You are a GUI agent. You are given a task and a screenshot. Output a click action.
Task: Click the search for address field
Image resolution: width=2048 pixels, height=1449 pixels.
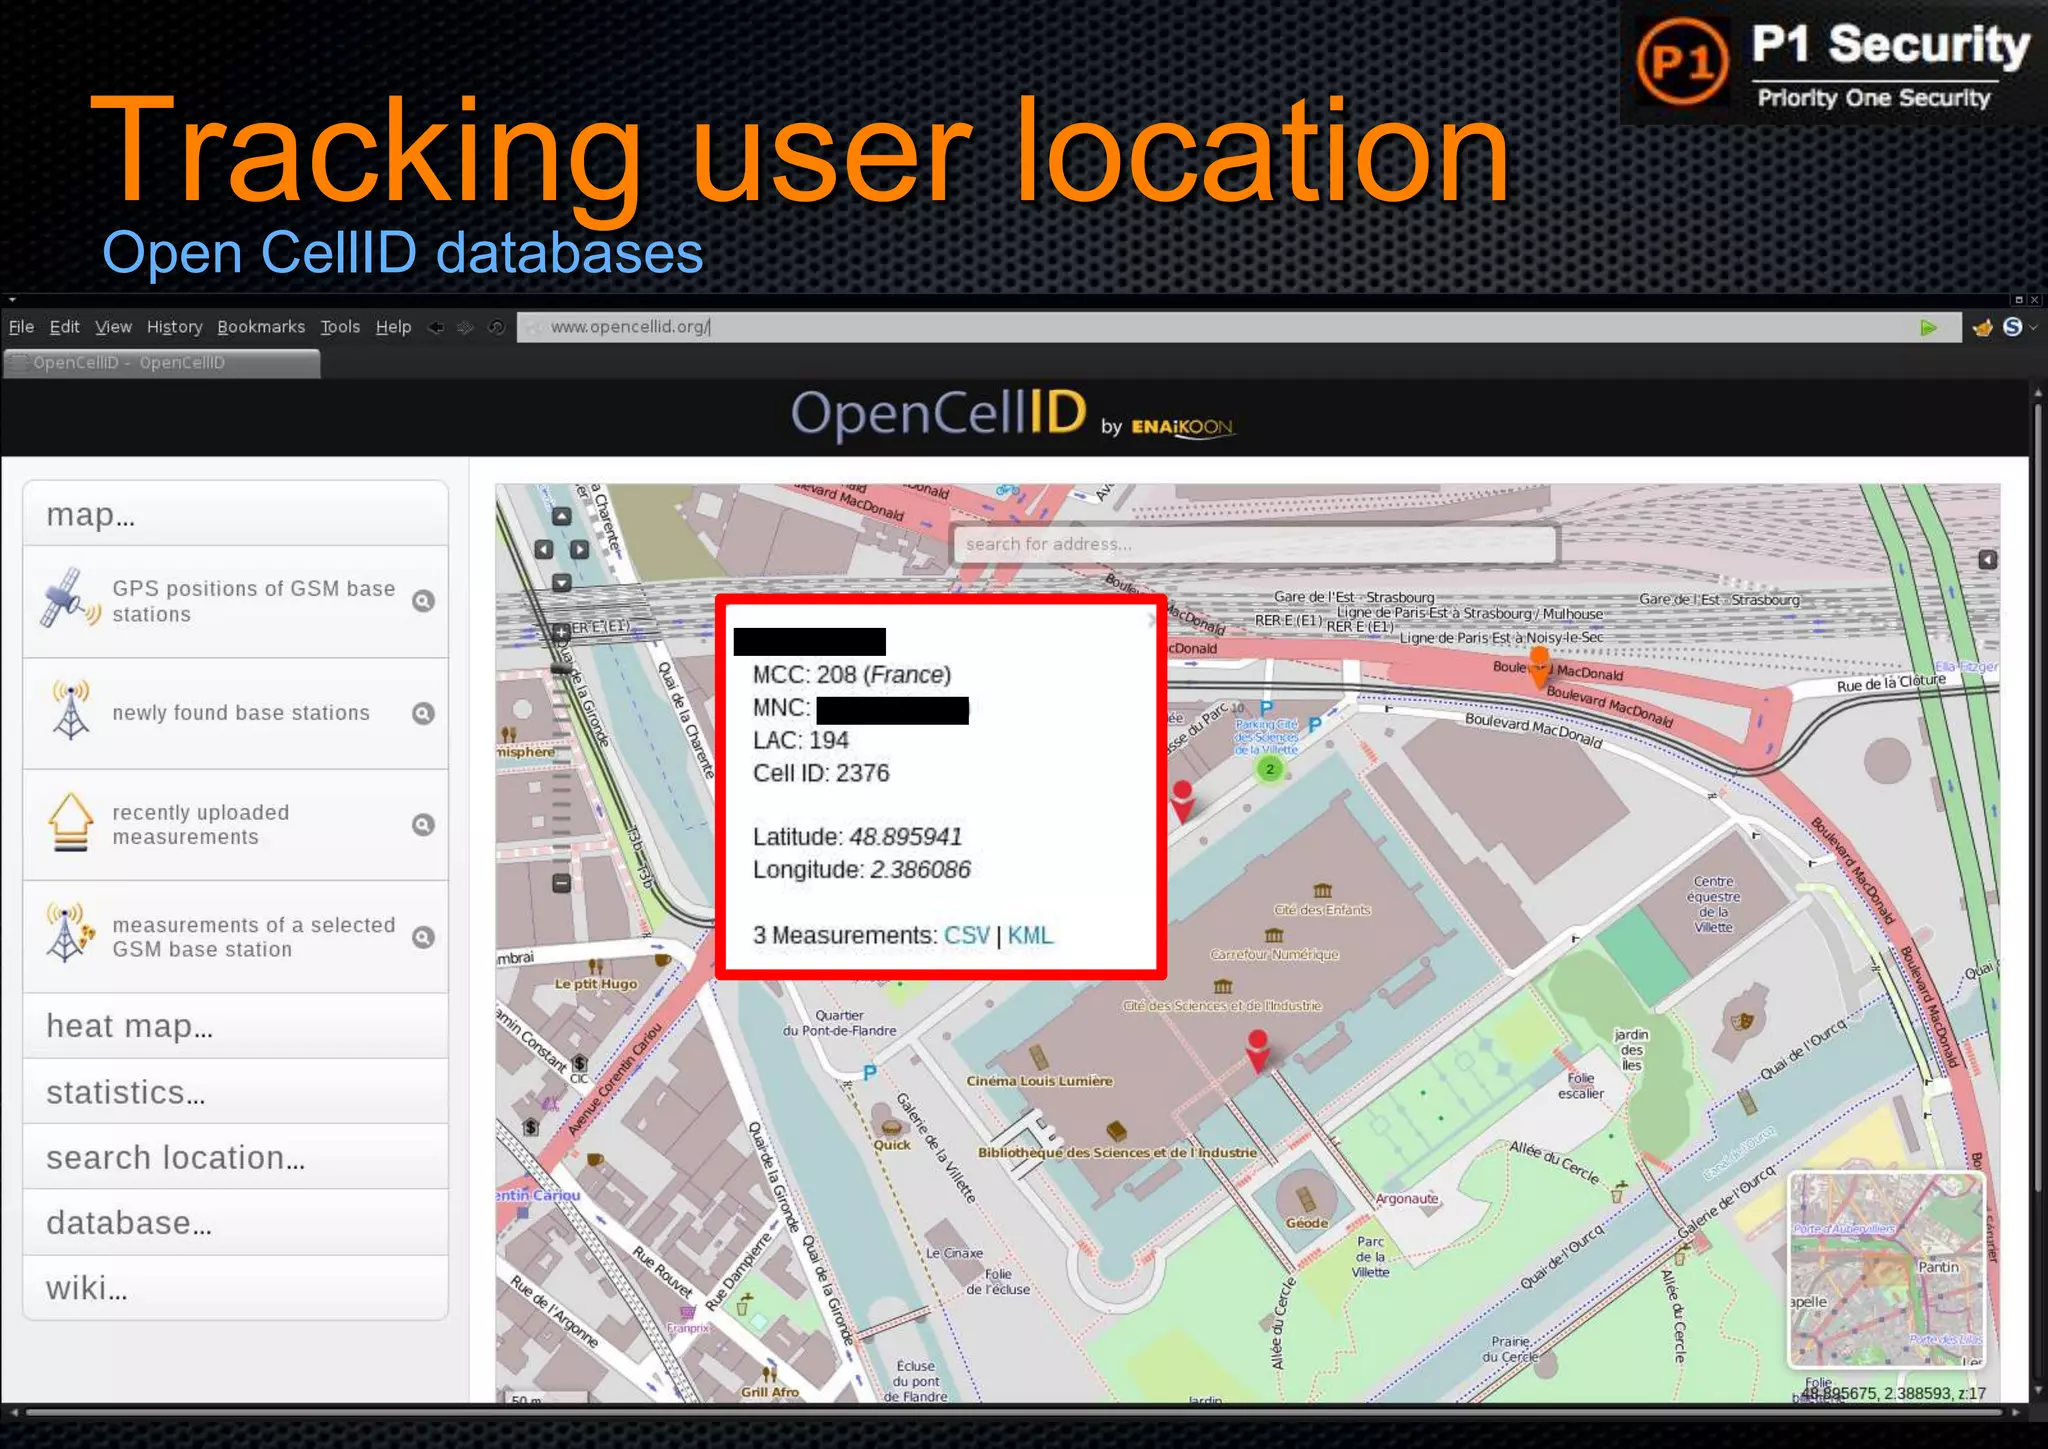pyautogui.click(x=1254, y=544)
